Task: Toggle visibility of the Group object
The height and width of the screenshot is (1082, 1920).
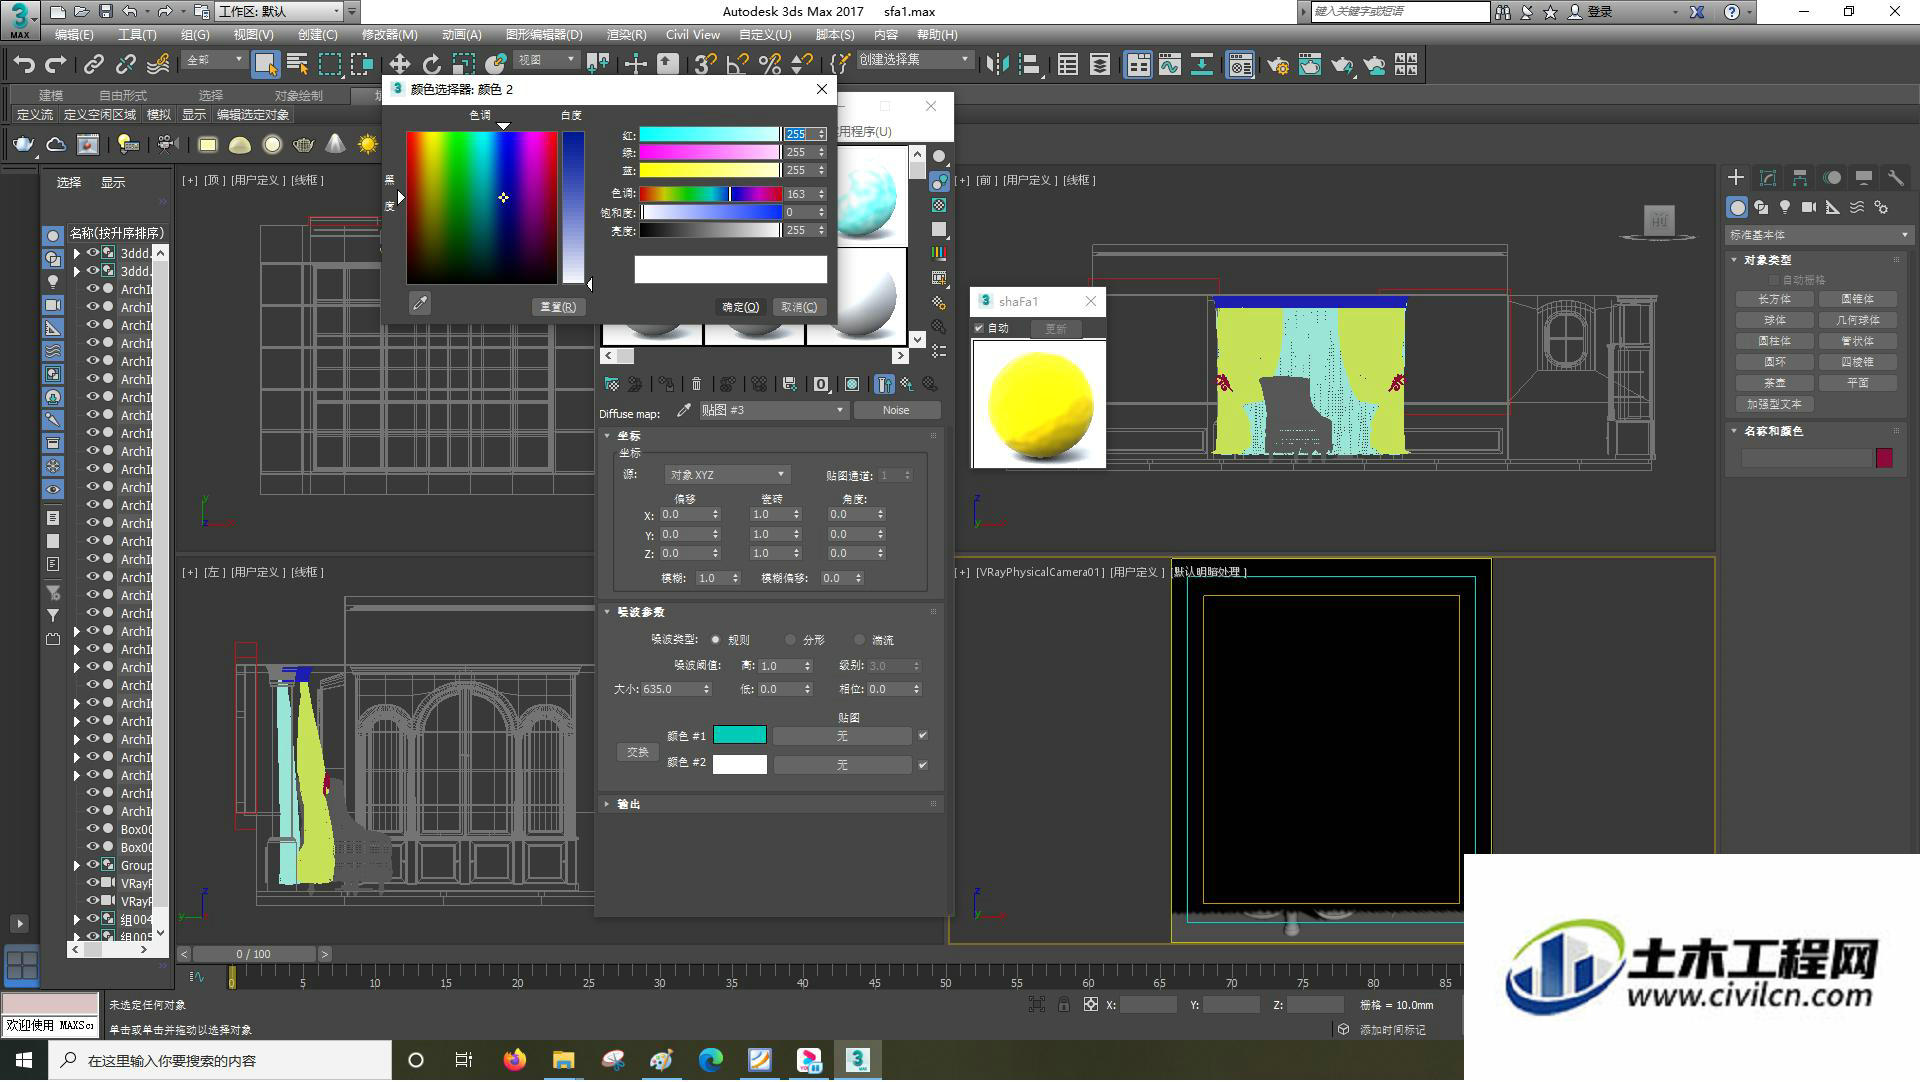Action: pos(93,865)
